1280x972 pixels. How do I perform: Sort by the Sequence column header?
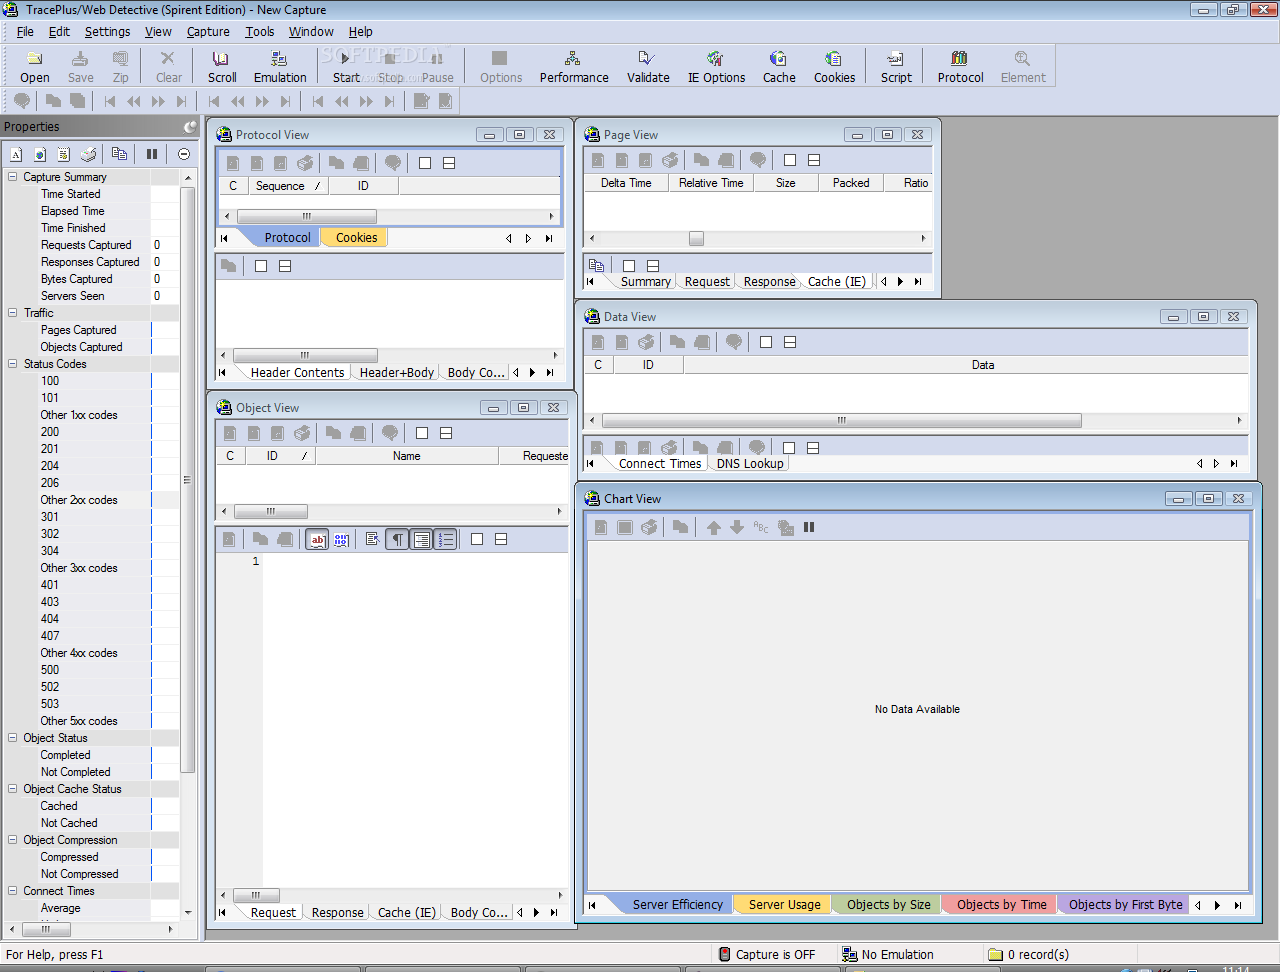[x=287, y=186]
